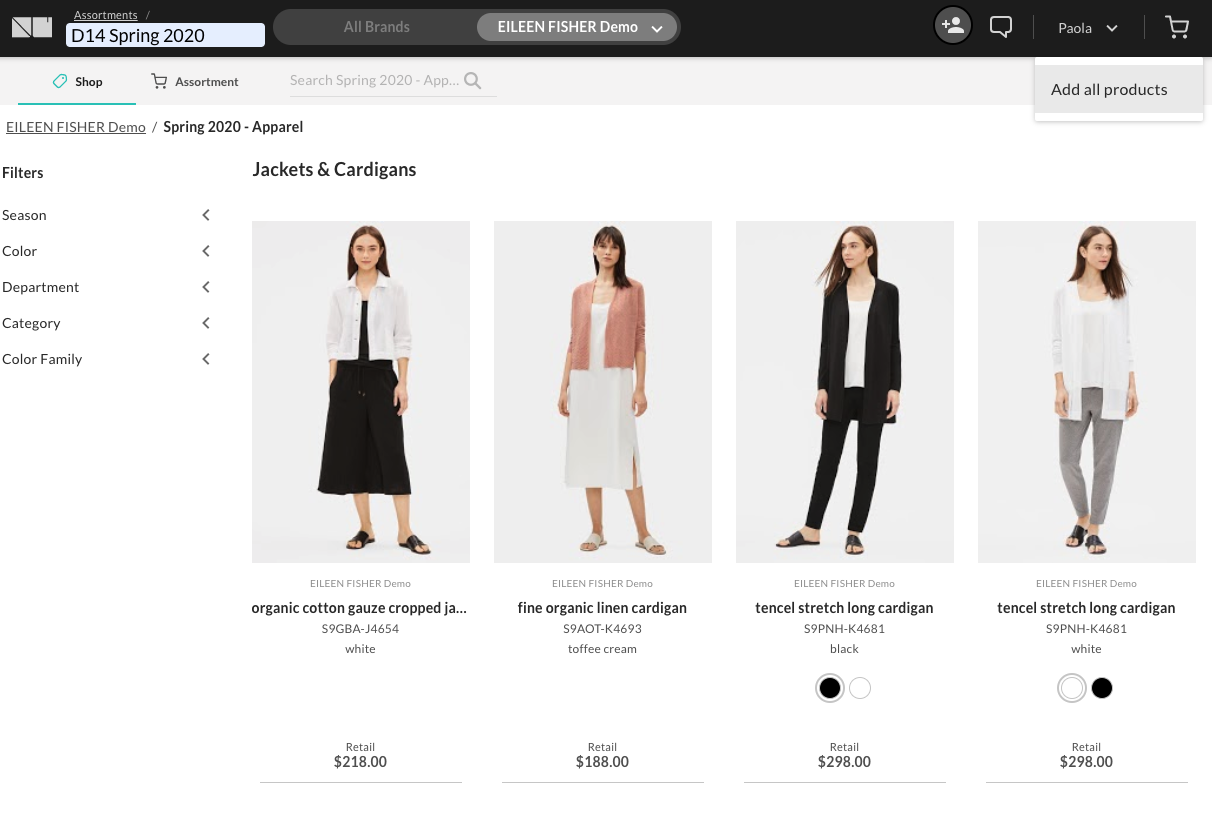Choose Add all products menu item
This screenshot has width=1212, height=817.
click(1109, 90)
